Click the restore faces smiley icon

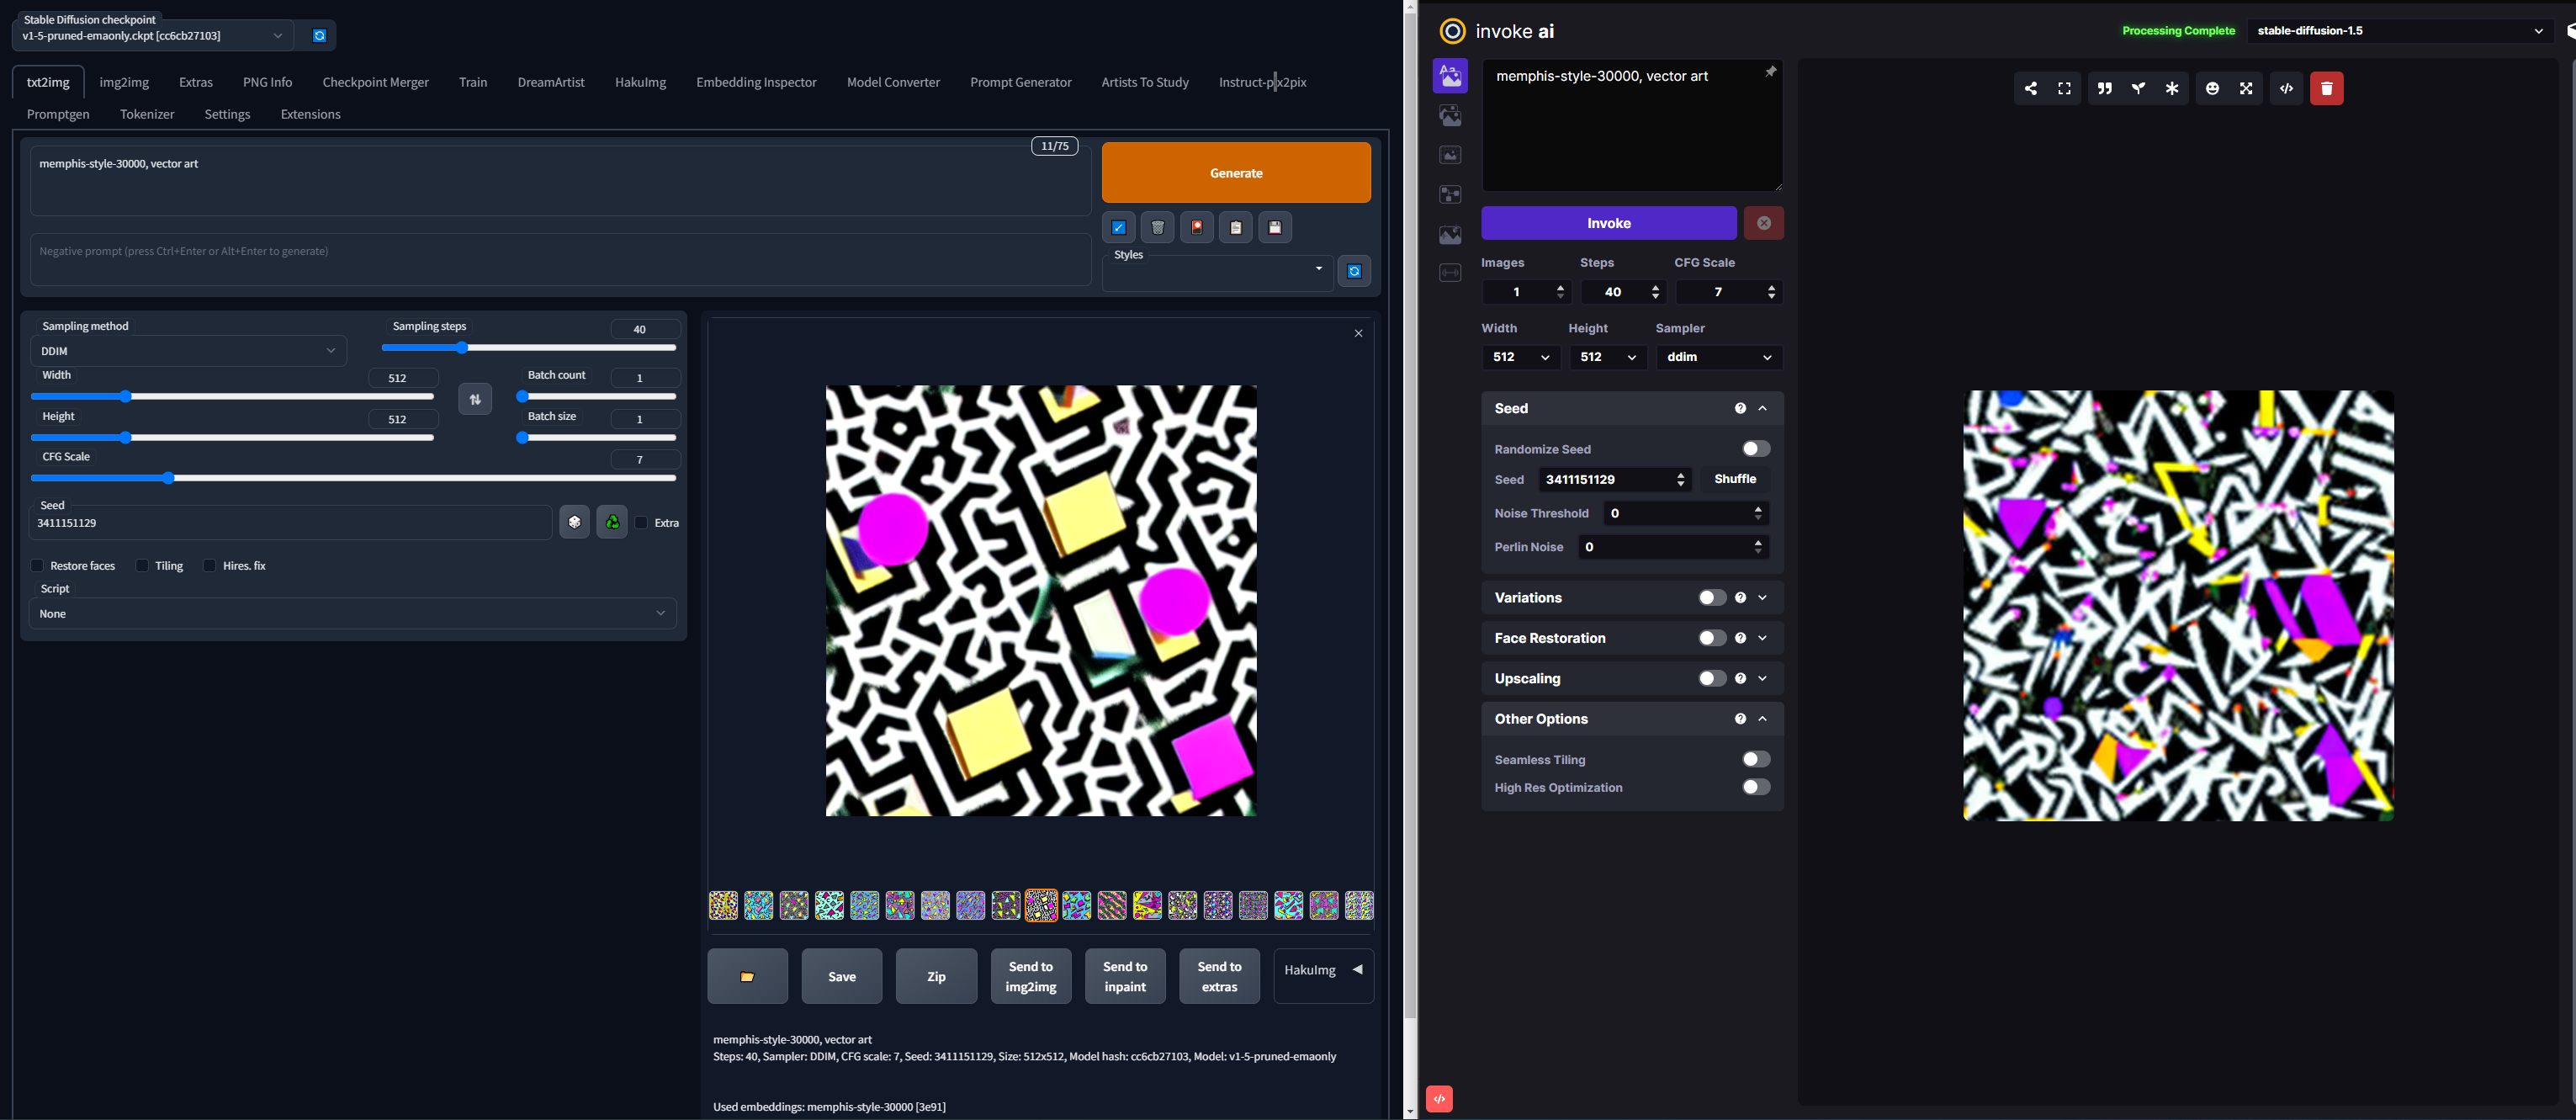(2212, 88)
